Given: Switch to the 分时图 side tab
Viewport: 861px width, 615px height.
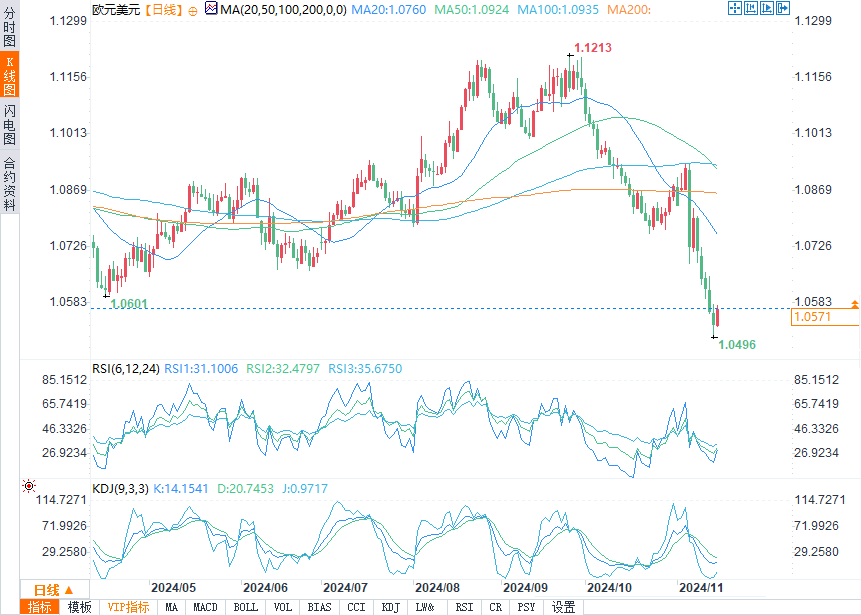Looking at the screenshot, I should pyautogui.click(x=9, y=26).
